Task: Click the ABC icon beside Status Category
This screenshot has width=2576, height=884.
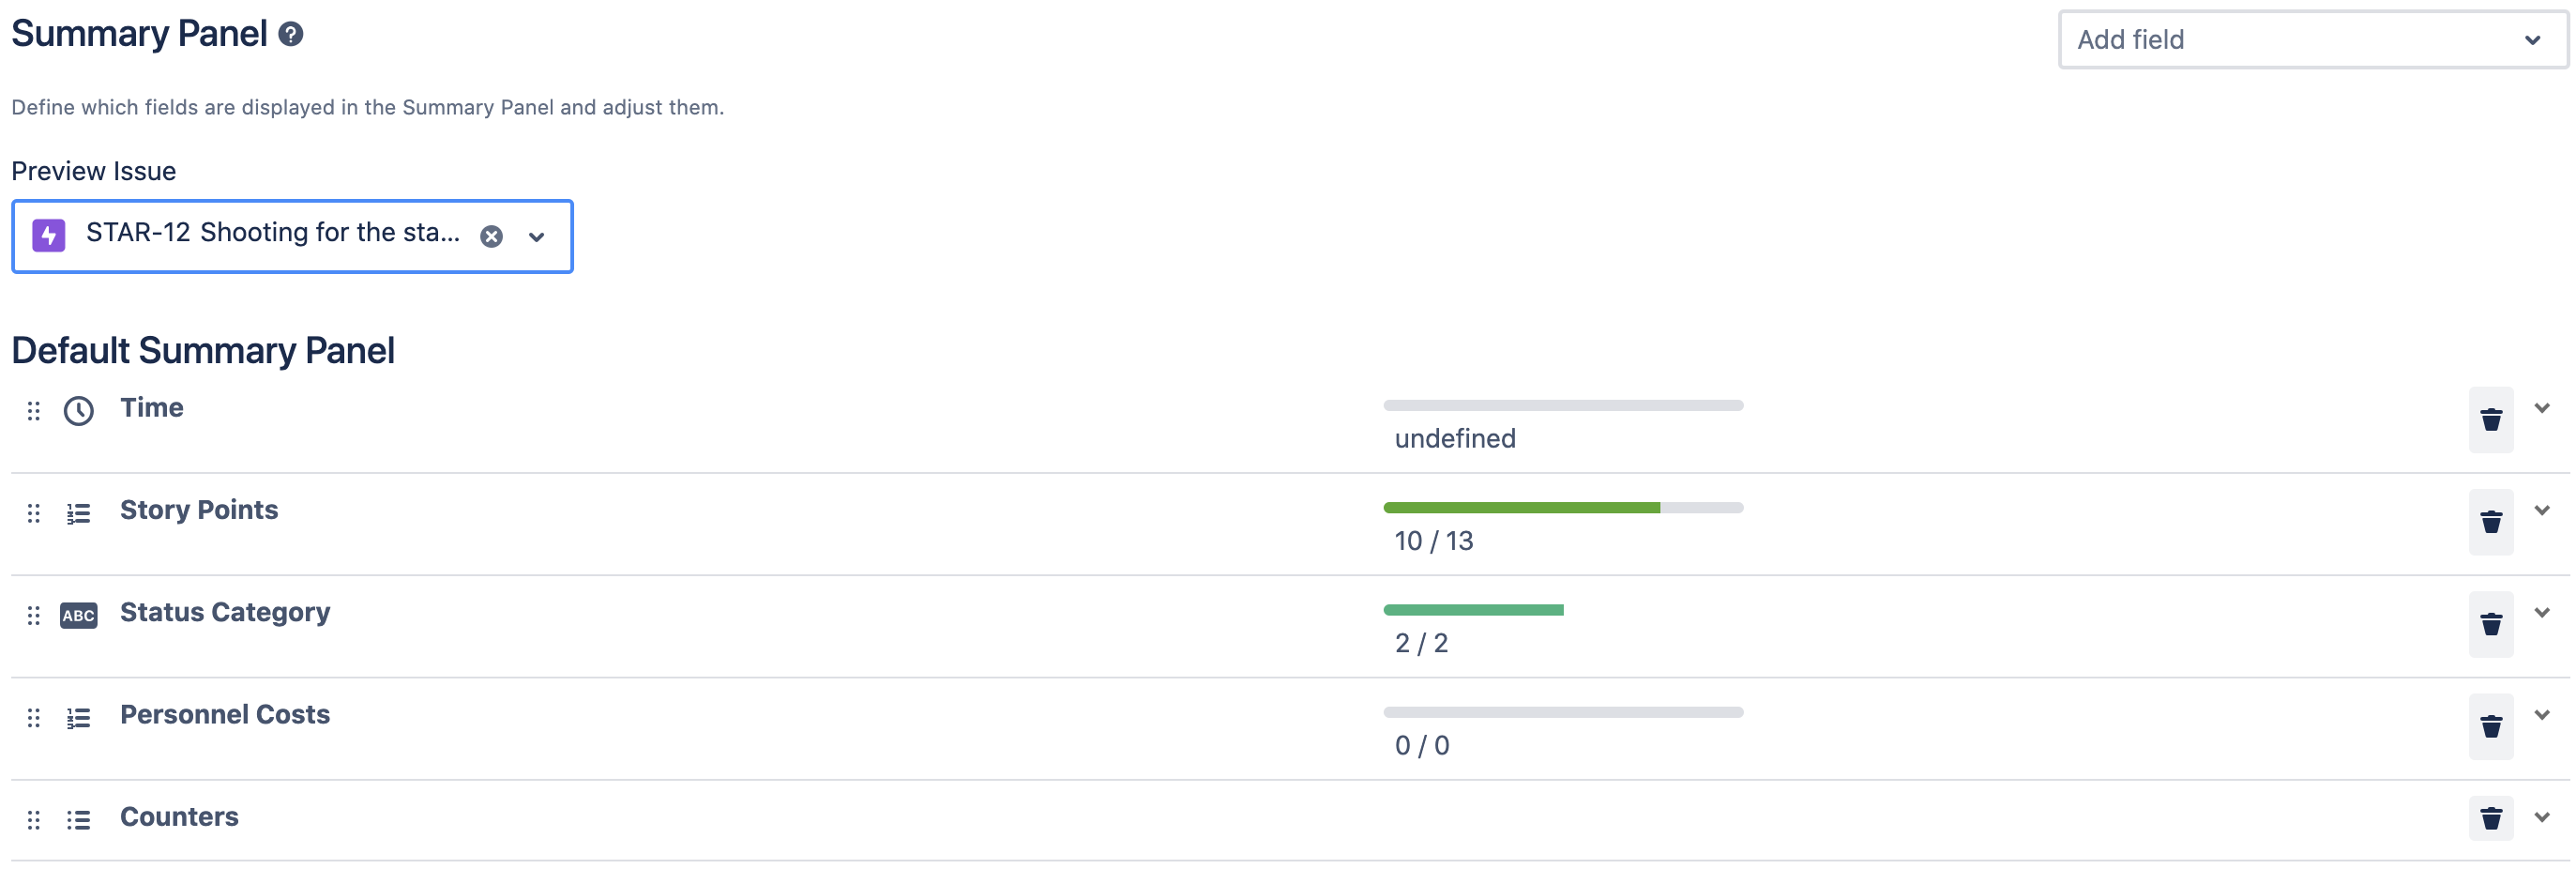Action: click(x=79, y=615)
